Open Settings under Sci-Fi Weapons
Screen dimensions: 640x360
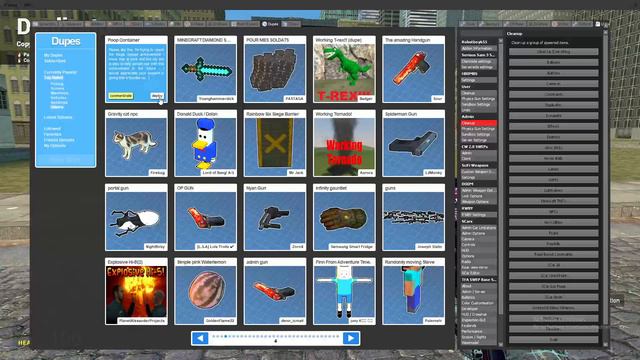coord(478,178)
